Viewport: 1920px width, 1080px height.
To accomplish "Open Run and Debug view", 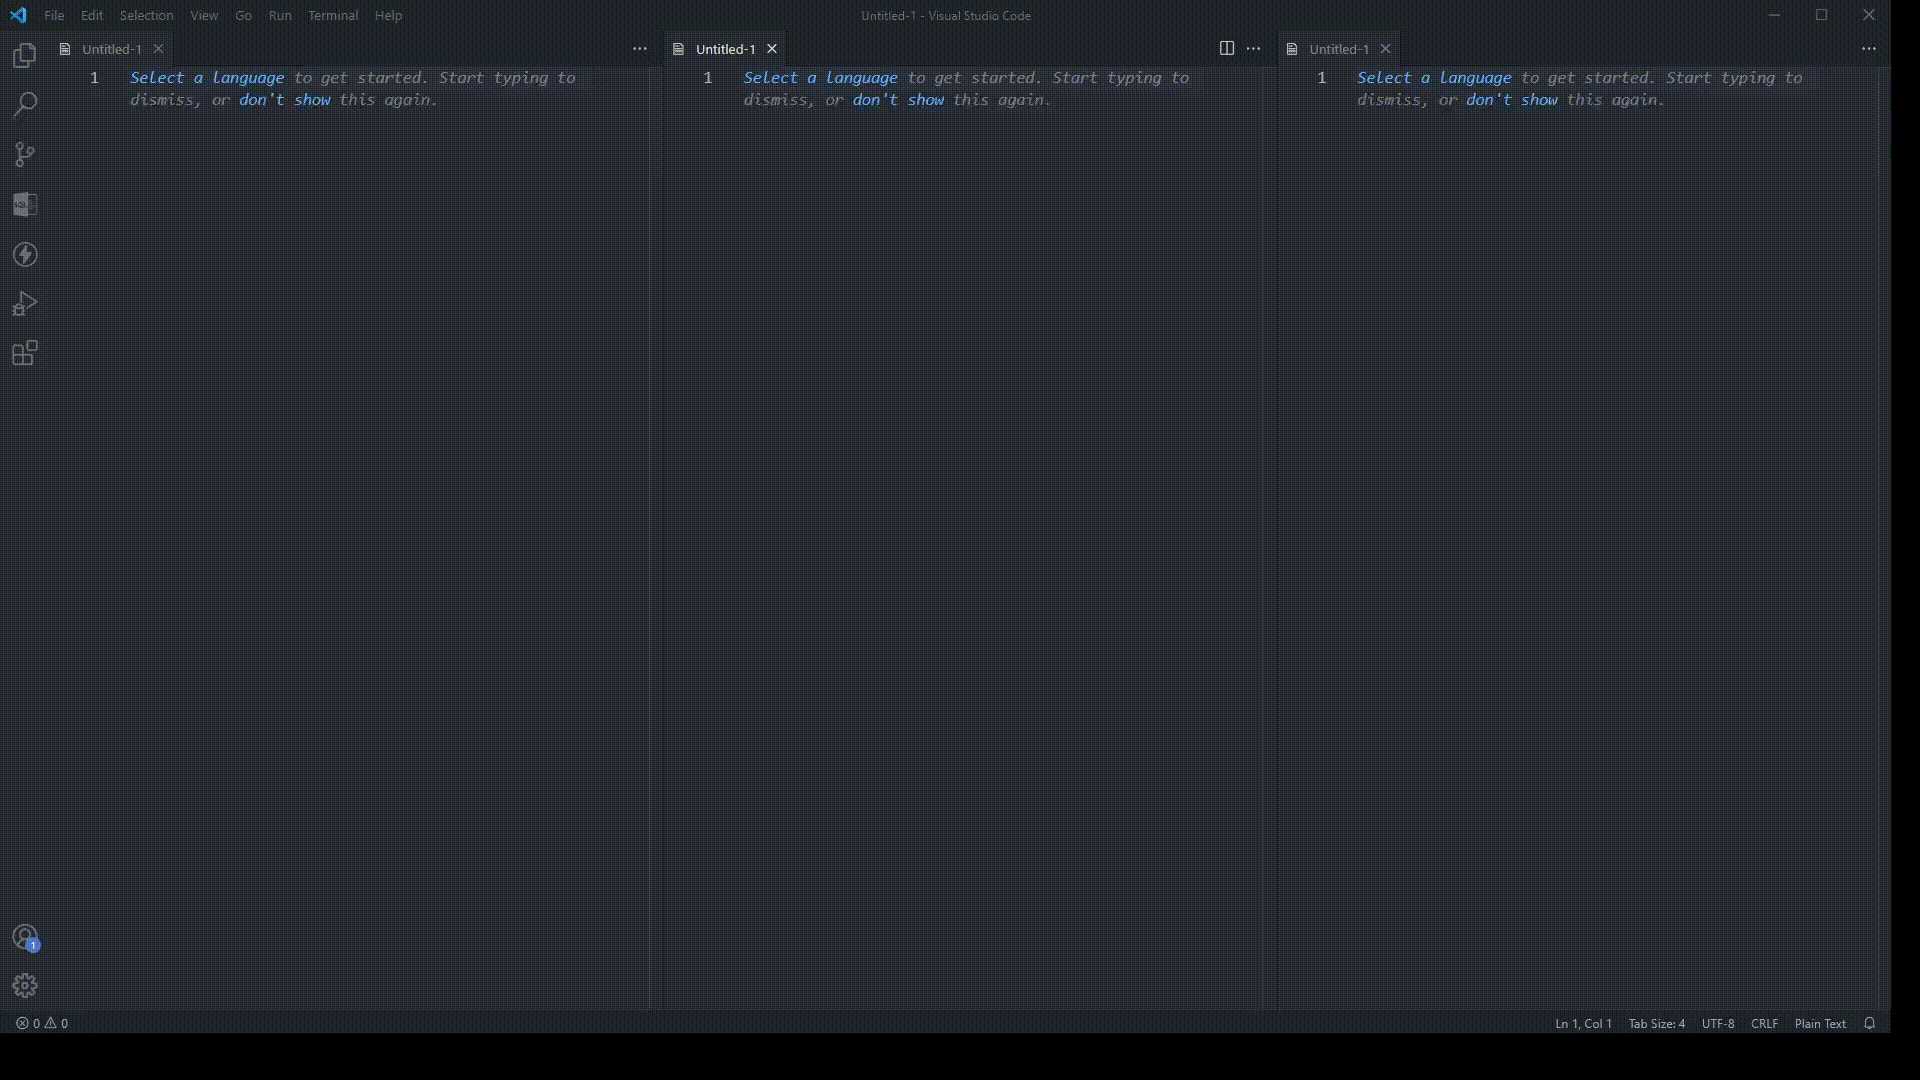I will coord(25,304).
